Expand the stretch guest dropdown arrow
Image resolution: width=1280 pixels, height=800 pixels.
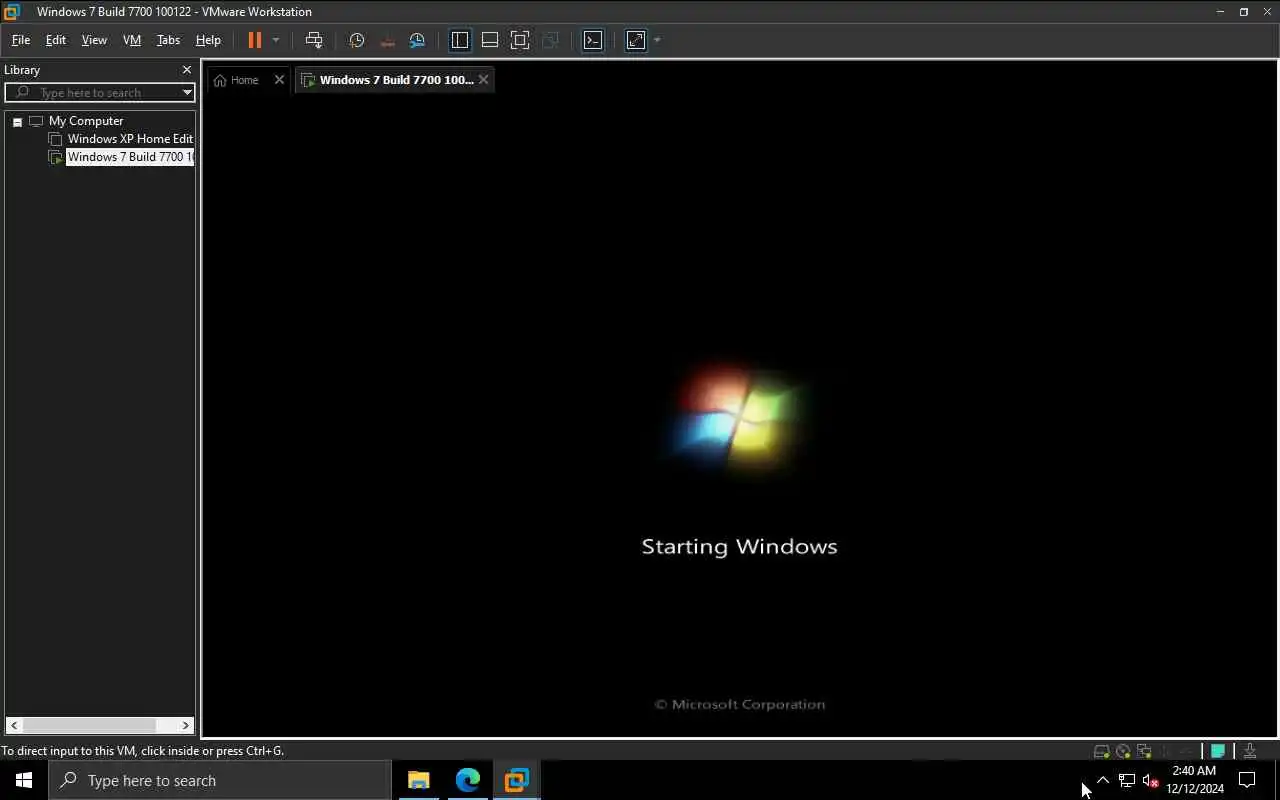tap(657, 40)
